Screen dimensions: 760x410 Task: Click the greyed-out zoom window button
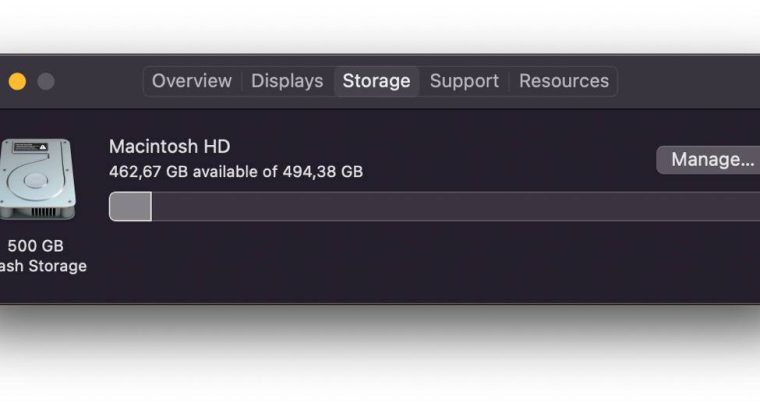coord(46,81)
